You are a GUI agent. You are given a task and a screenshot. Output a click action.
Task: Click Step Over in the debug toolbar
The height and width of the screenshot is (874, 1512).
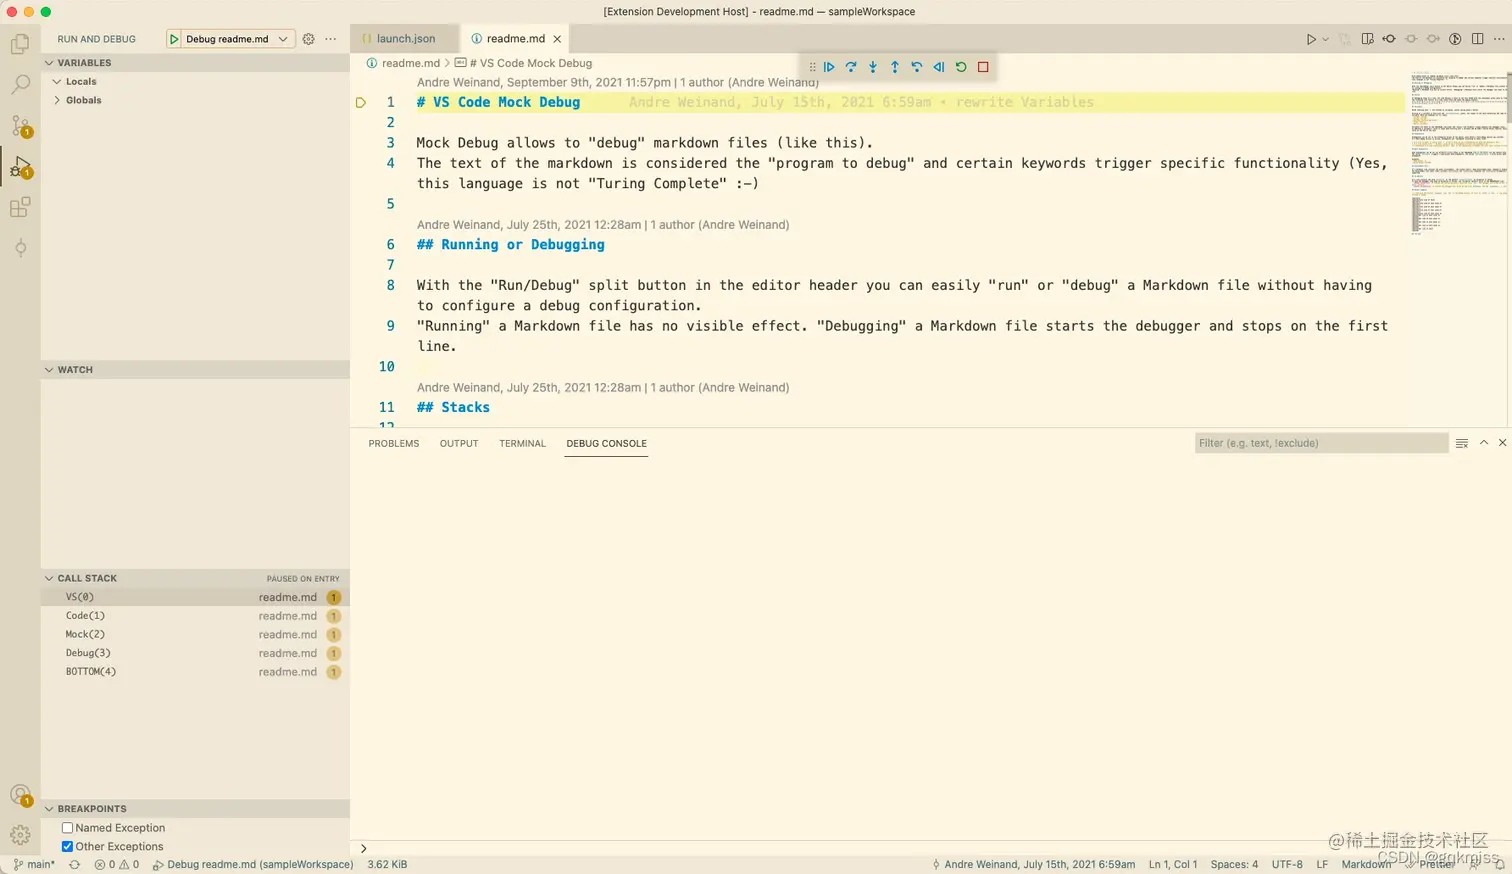pyautogui.click(x=851, y=67)
